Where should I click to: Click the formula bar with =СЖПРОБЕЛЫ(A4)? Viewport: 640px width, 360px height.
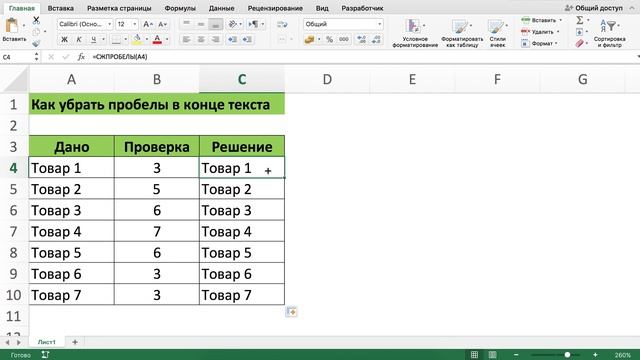click(x=363, y=57)
